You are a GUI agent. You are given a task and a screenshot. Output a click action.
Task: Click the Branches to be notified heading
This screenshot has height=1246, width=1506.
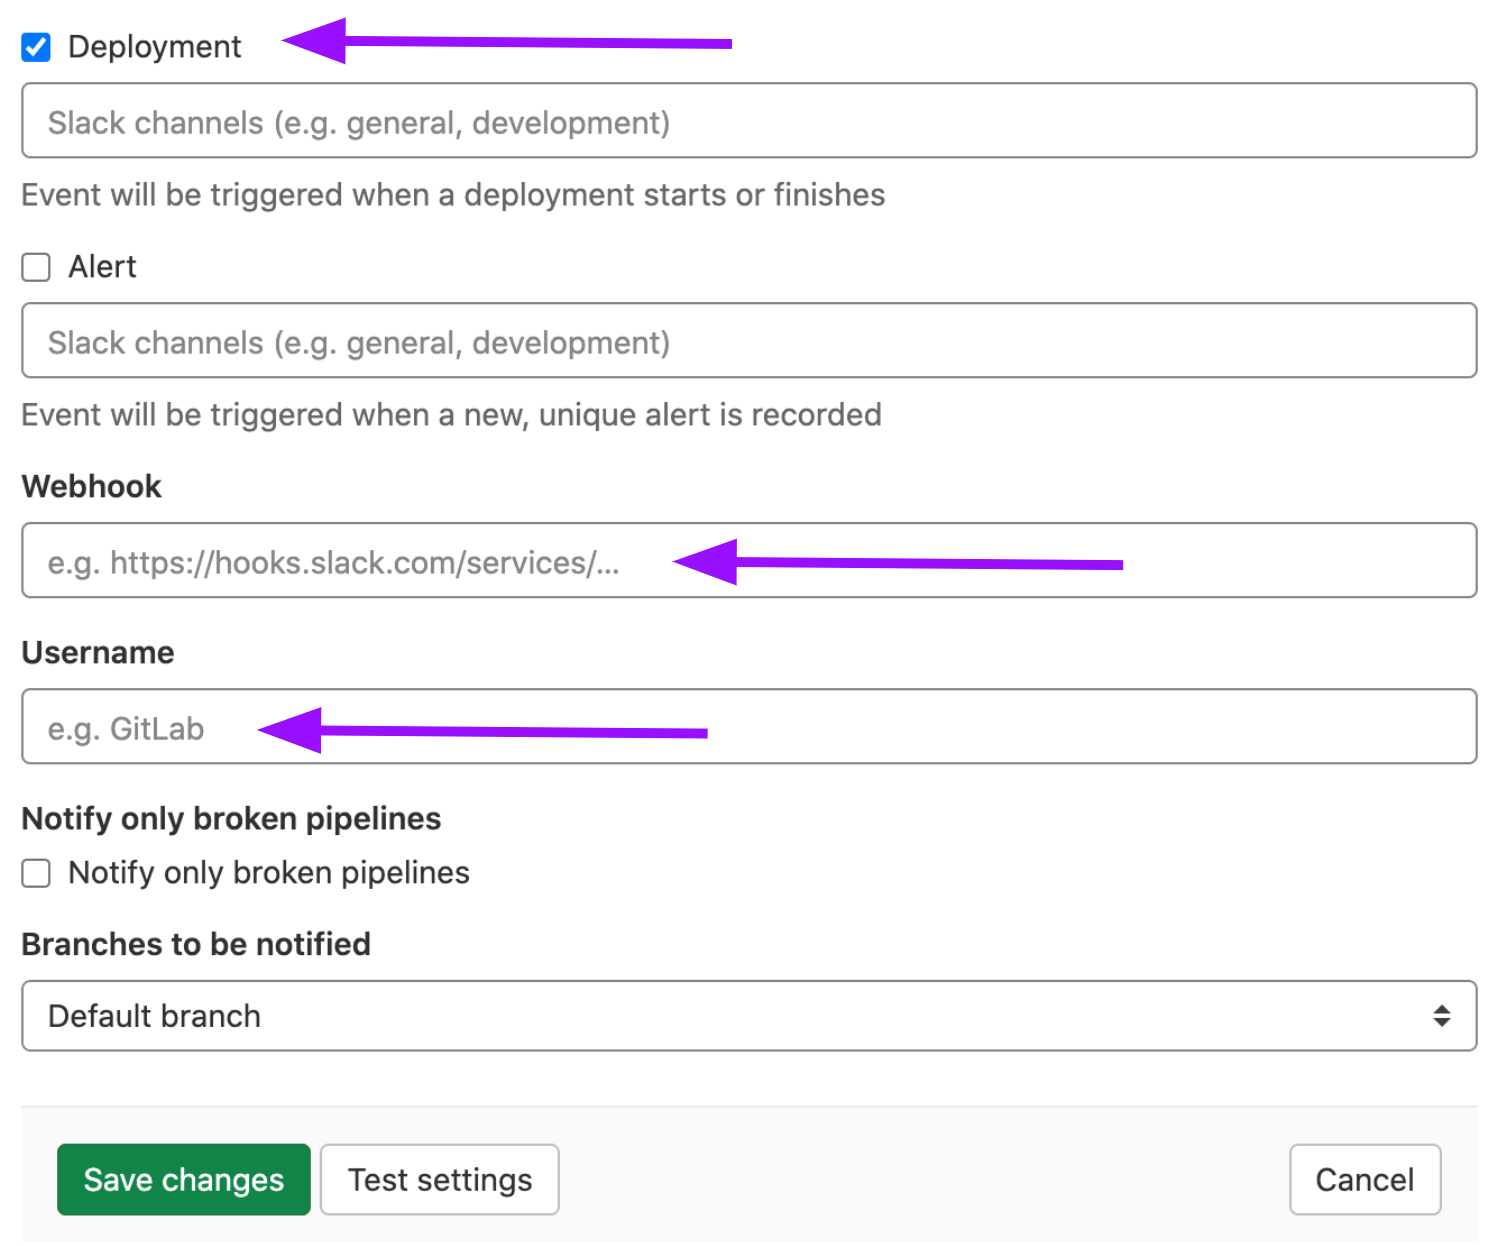click(196, 944)
